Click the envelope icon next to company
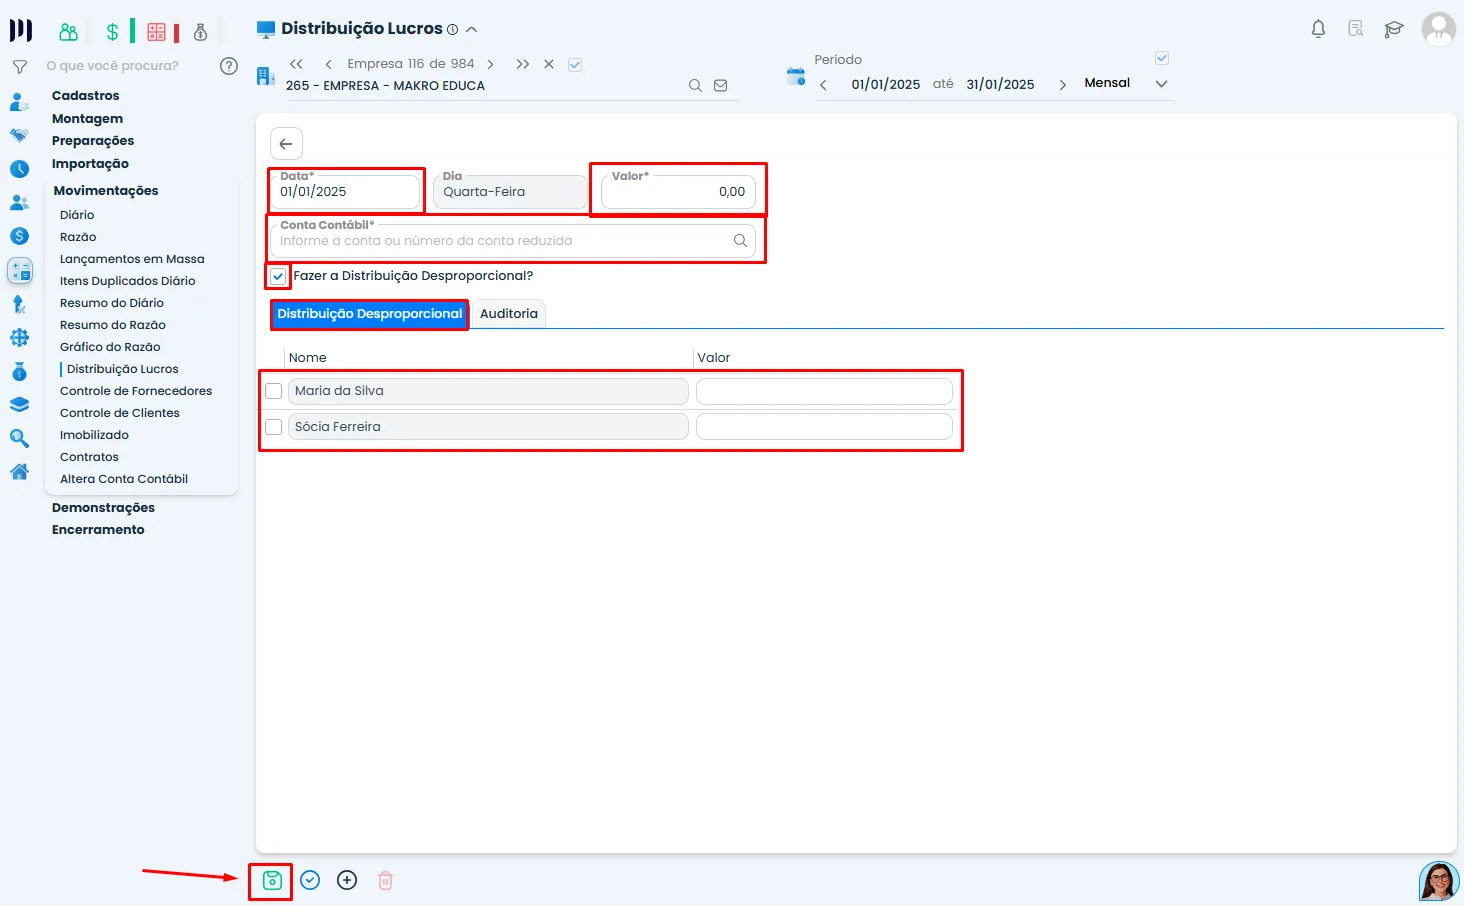Viewport: 1464px width, 906px height. [720, 86]
